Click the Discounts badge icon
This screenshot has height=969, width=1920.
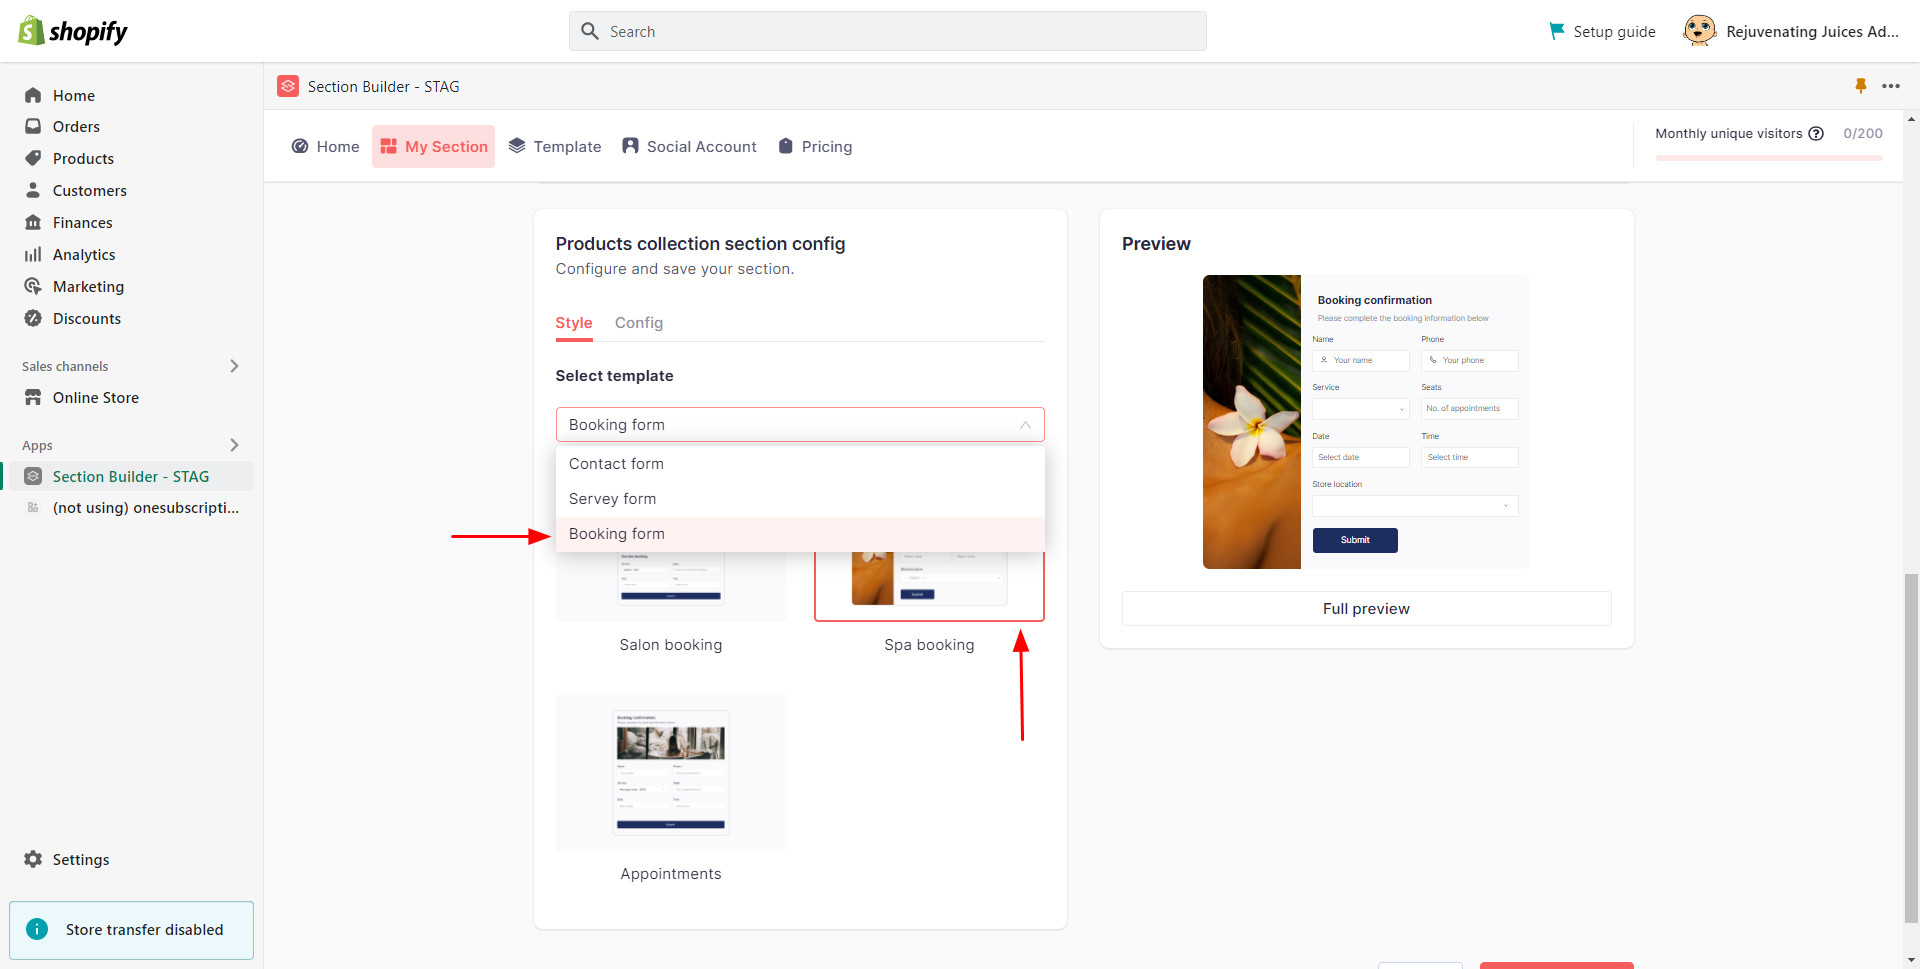point(33,319)
